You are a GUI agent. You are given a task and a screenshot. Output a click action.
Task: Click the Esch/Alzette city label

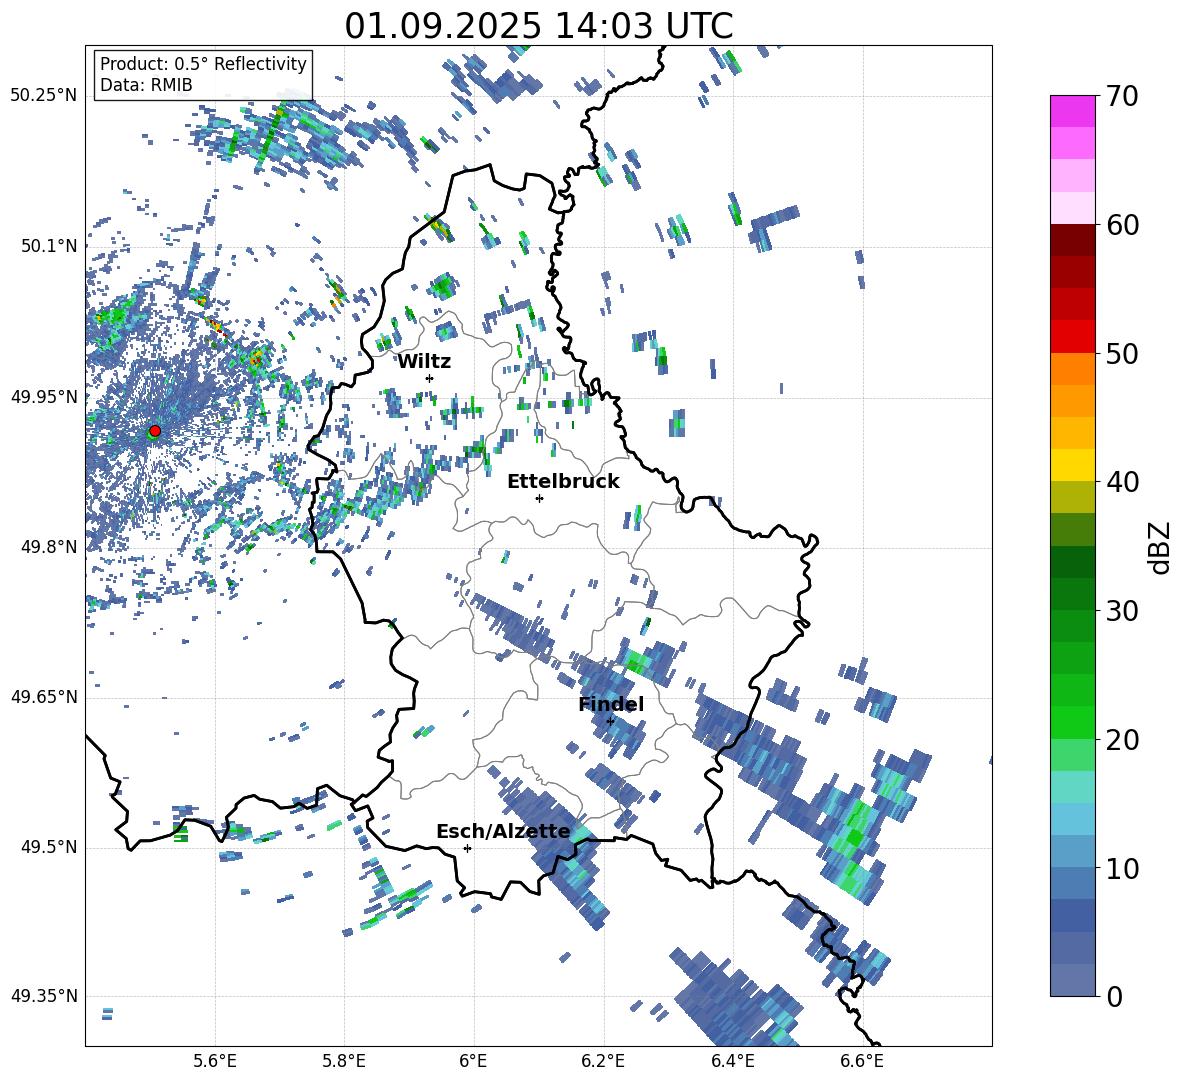(503, 832)
